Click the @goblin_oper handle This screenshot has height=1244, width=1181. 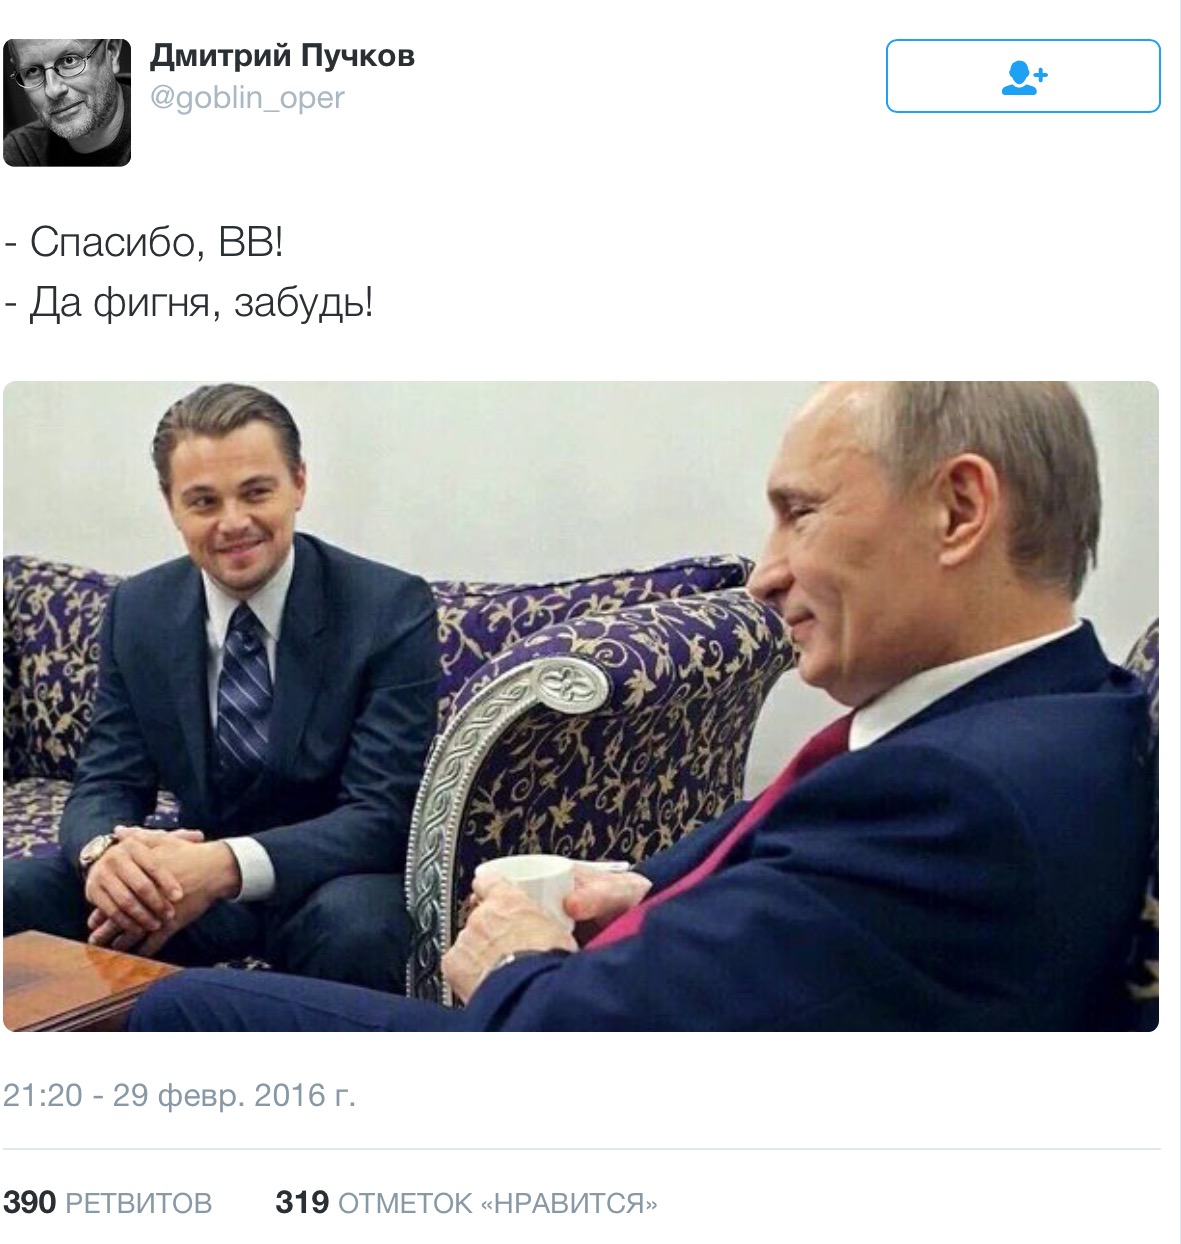[x=247, y=98]
